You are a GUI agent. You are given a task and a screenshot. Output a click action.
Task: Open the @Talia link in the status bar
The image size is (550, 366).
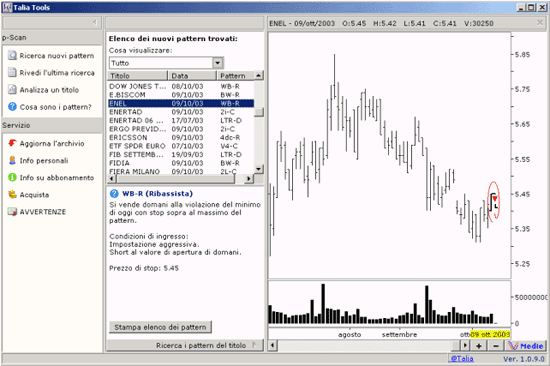(x=461, y=359)
